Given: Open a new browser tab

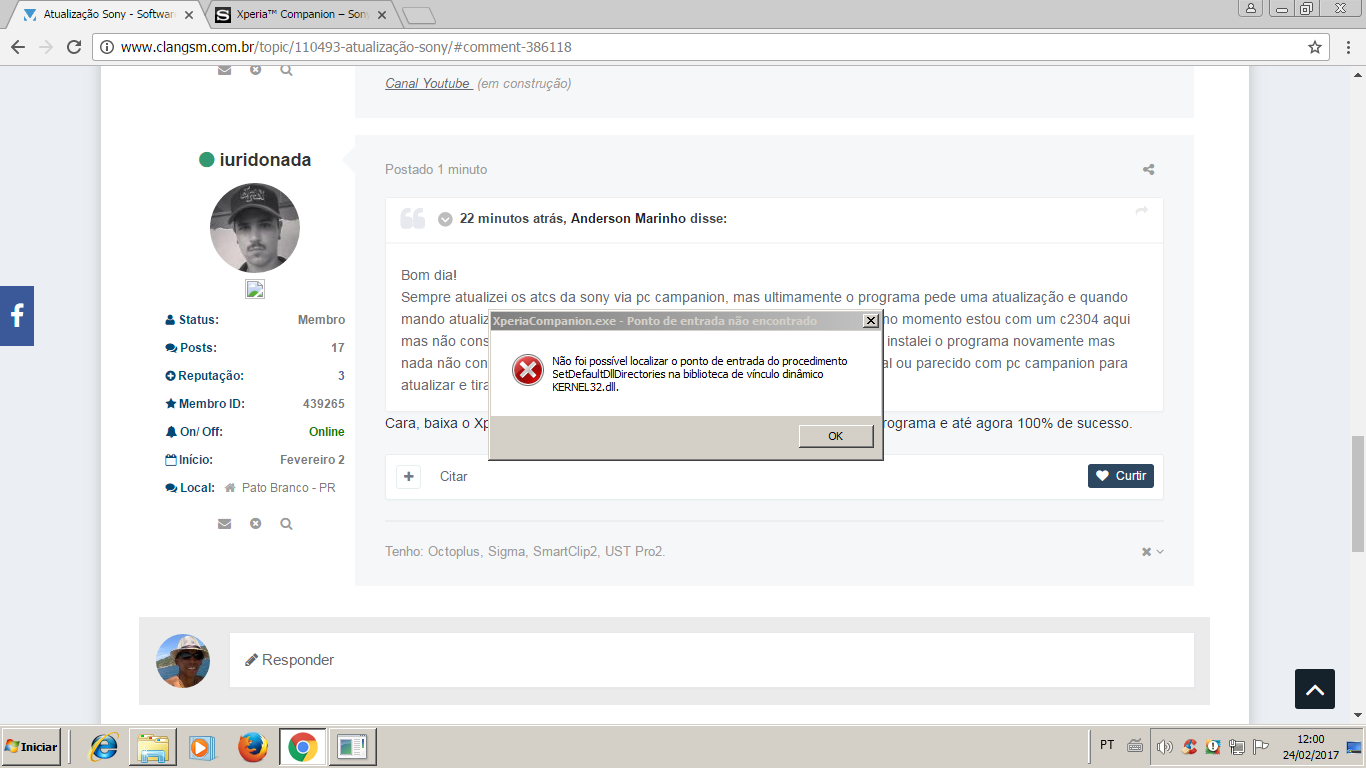Looking at the screenshot, I should pos(418,15).
